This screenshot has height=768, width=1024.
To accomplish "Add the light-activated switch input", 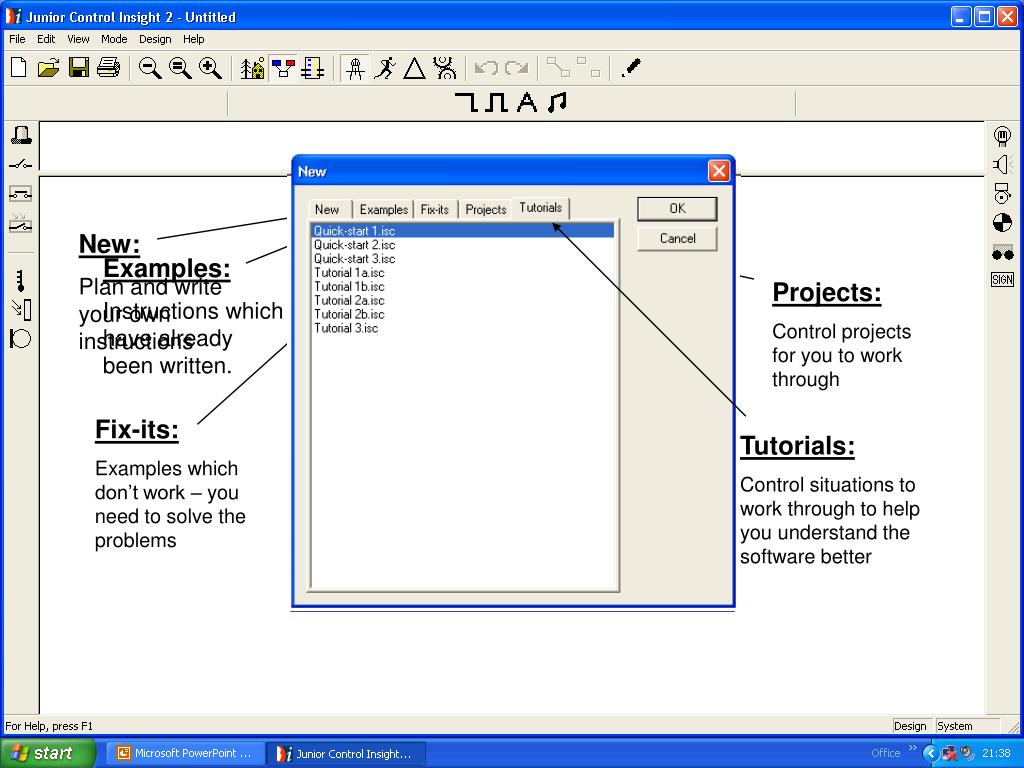I will click(21, 223).
